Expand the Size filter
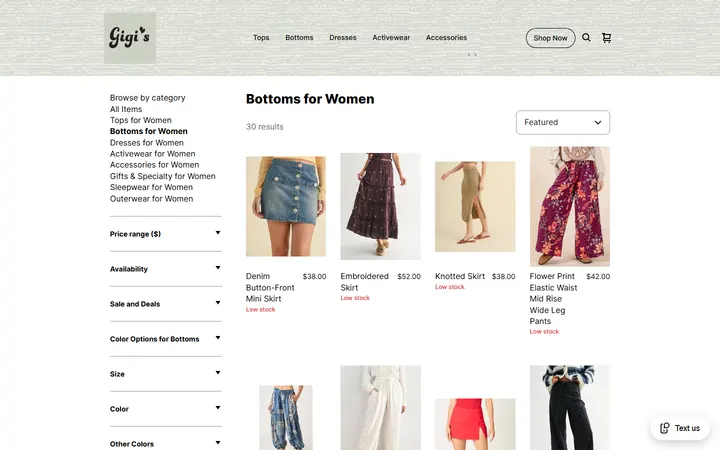The image size is (720, 450). [x=165, y=374]
